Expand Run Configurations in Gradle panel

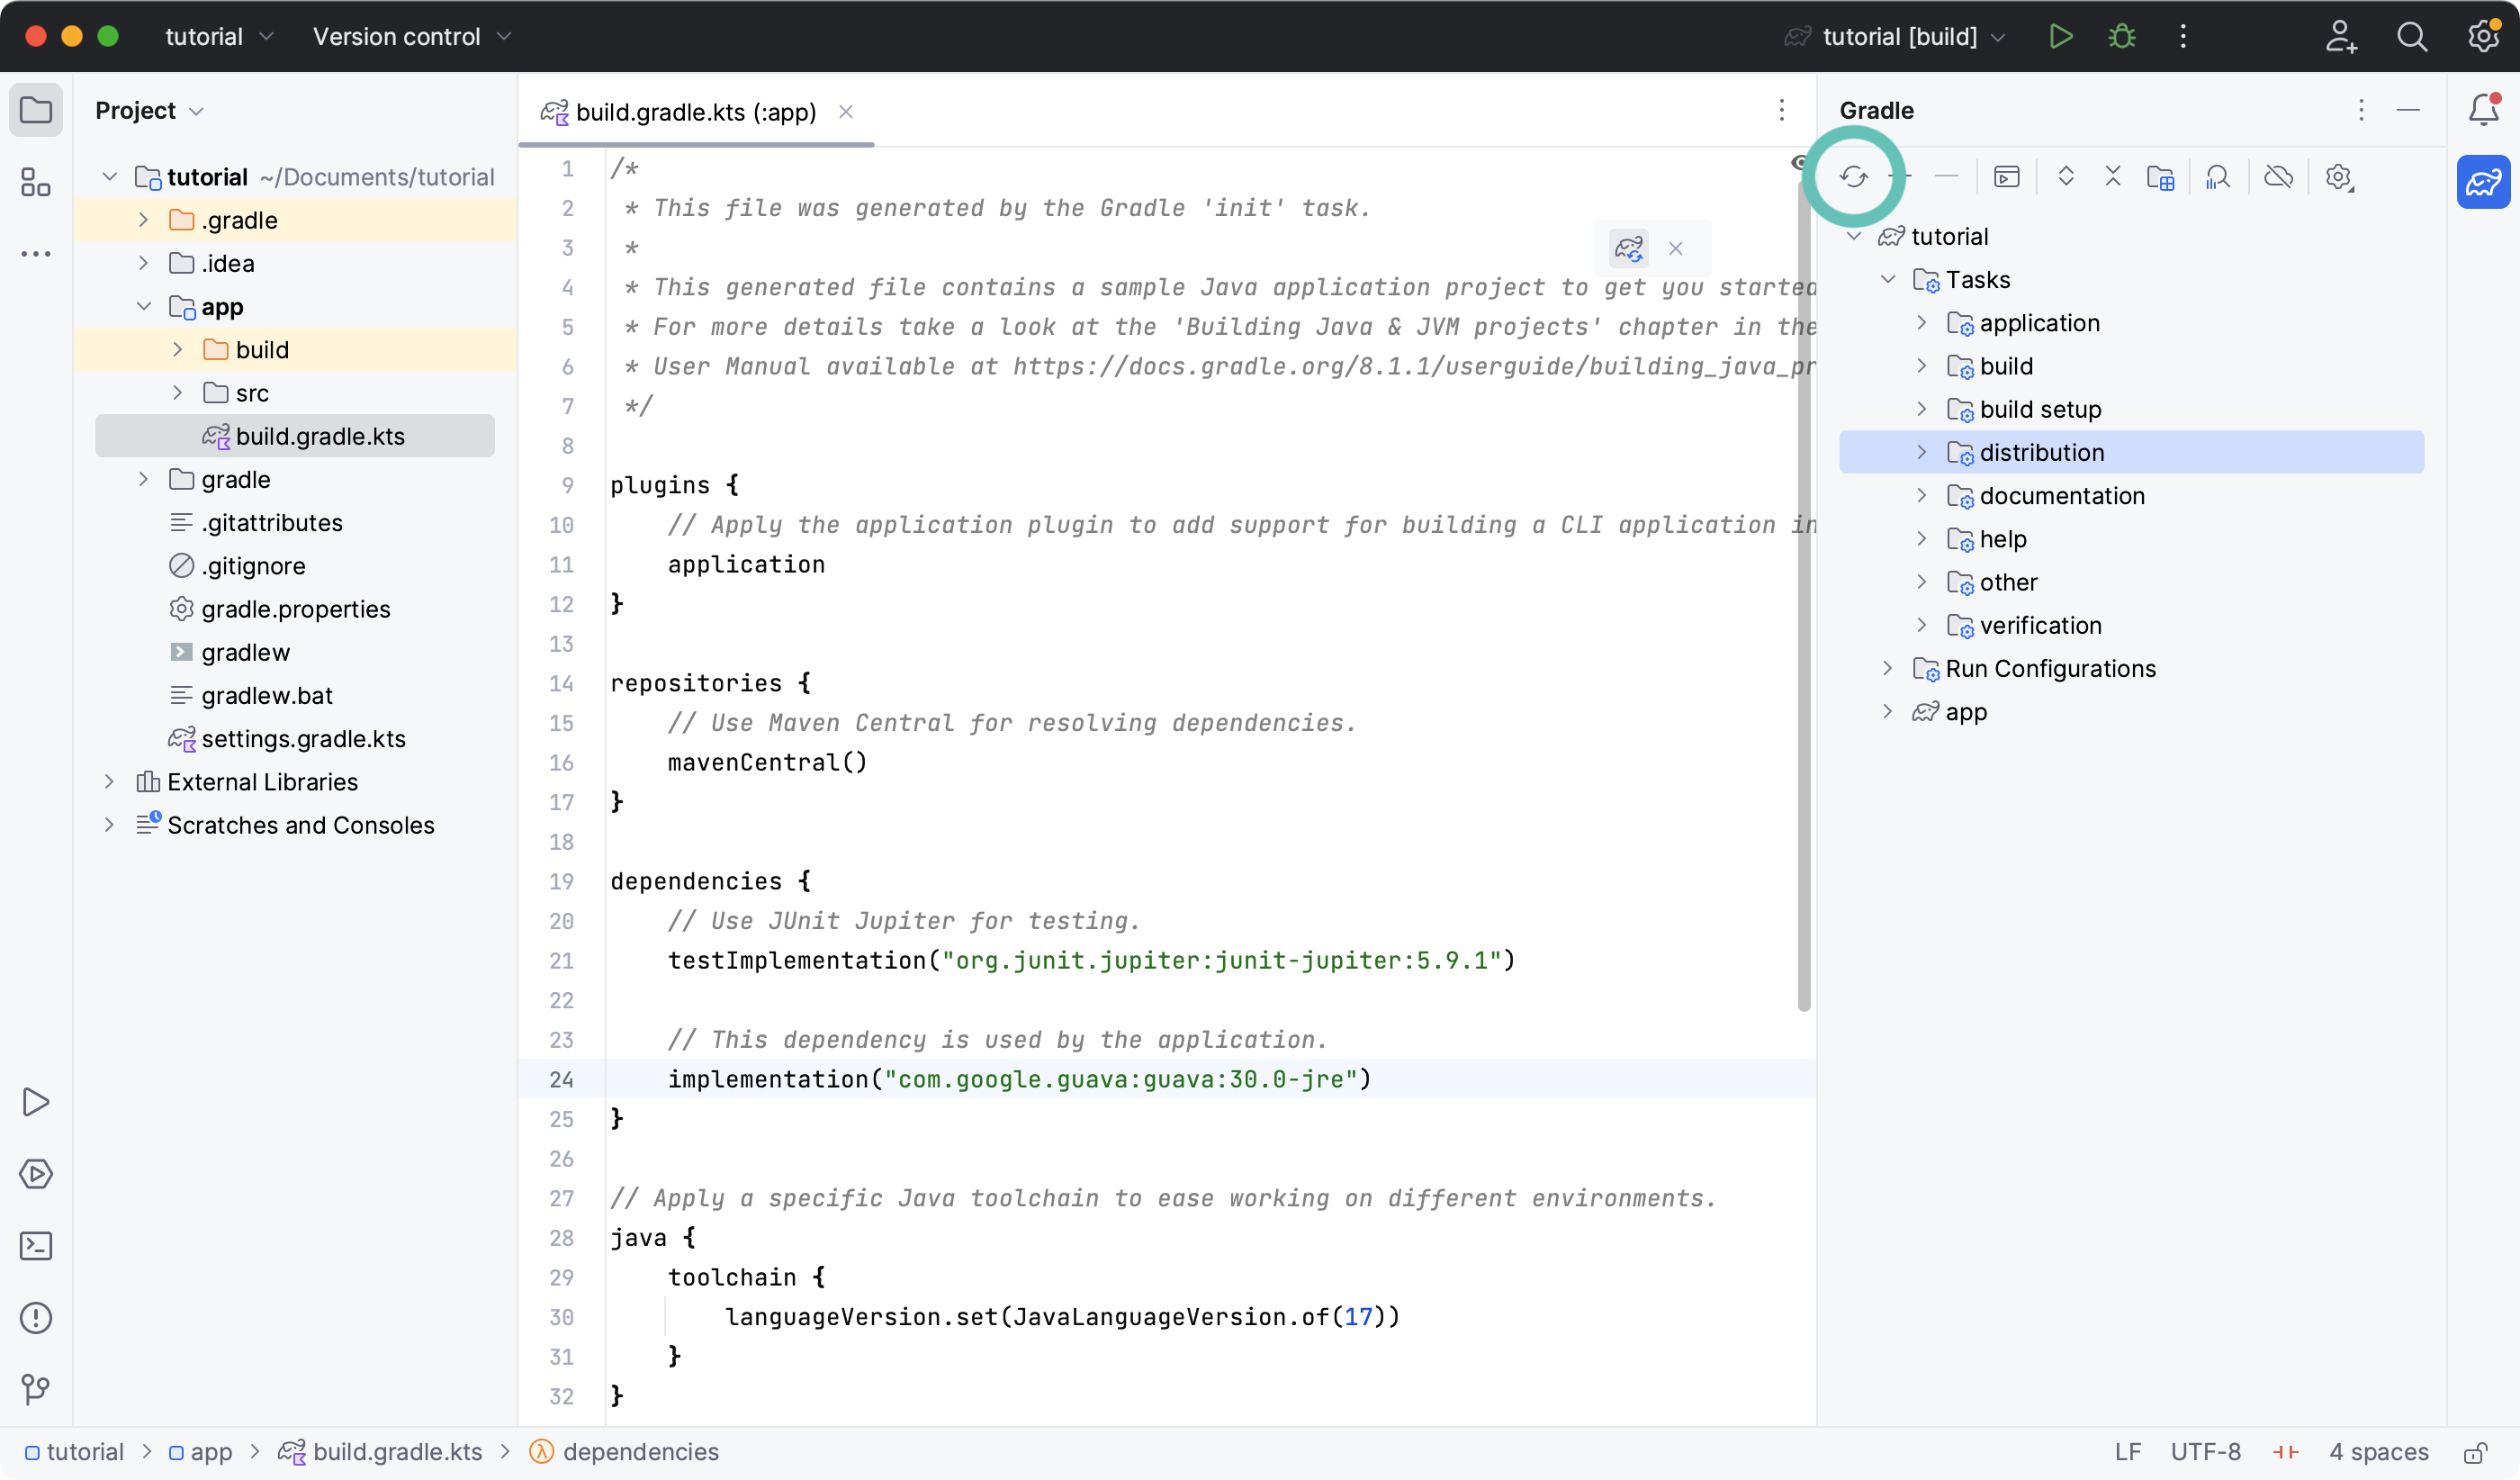click(x=1887, y=668)
